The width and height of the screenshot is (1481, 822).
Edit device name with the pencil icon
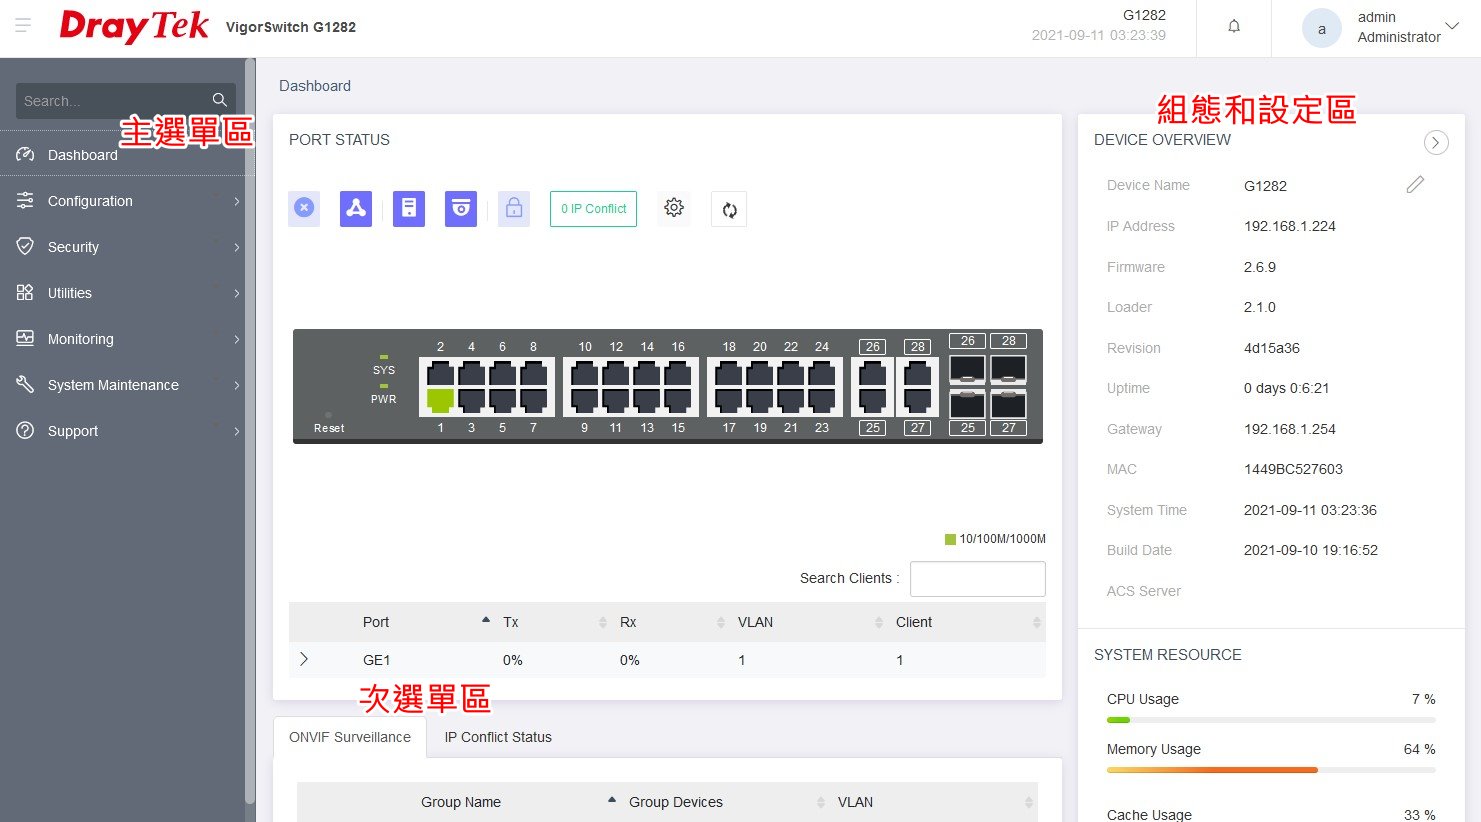[x=1414, y=185]
